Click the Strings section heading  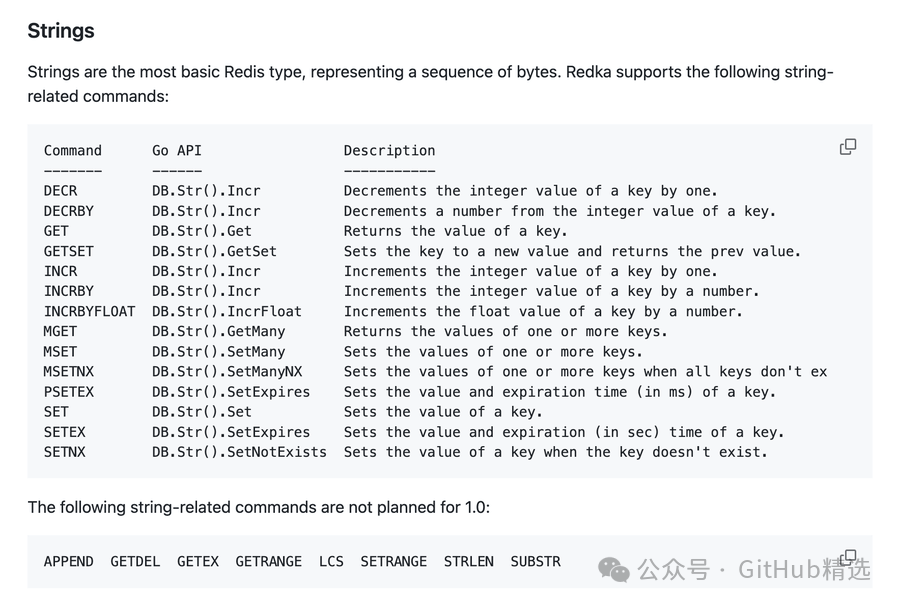60,31
